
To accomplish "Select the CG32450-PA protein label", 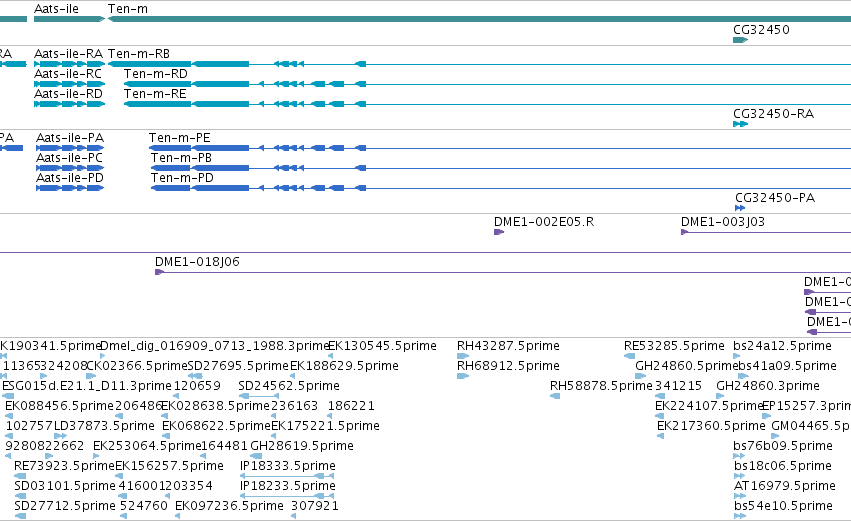I will tap(775, 198).
